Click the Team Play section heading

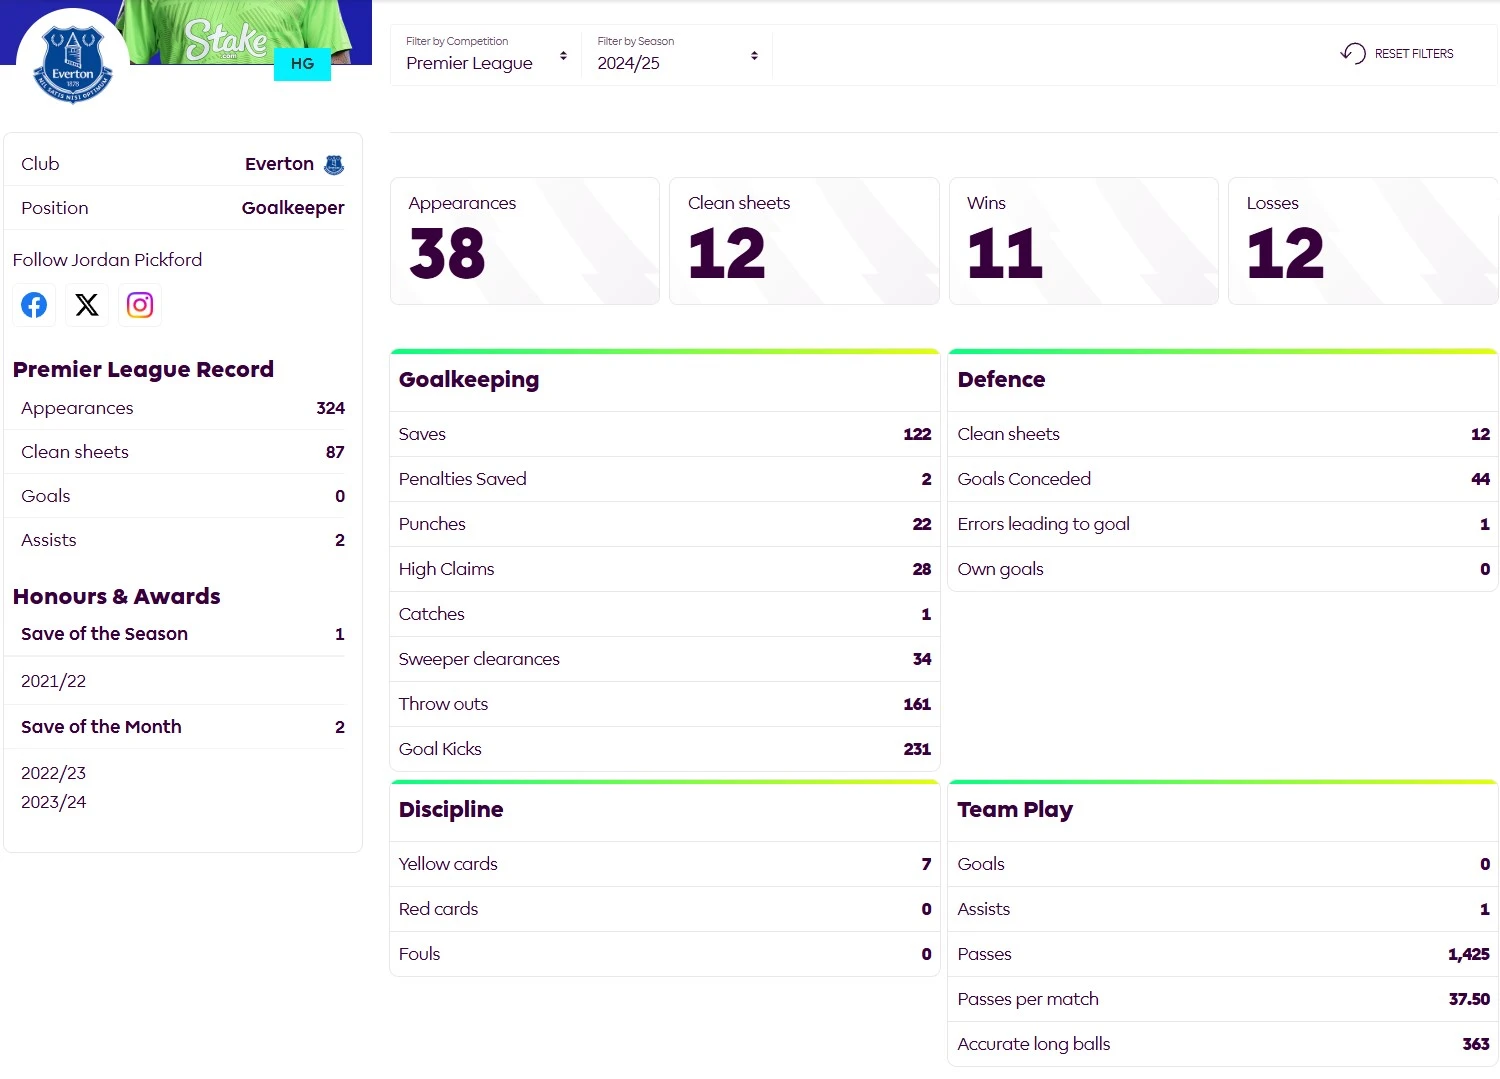pyautogui.click(x=1014, y=810)
